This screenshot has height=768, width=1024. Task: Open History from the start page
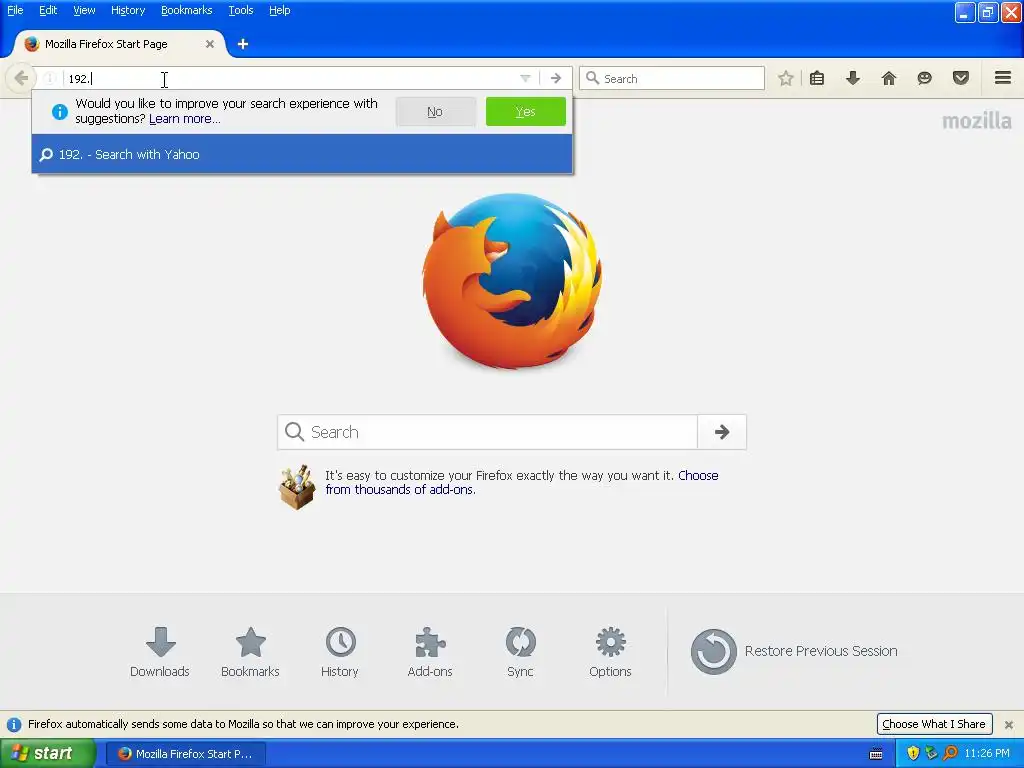click(x=340, y=652)
